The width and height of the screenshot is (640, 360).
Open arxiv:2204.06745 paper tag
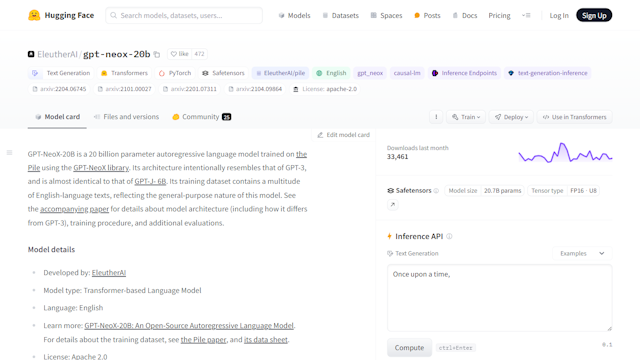[x=59, y=89]
